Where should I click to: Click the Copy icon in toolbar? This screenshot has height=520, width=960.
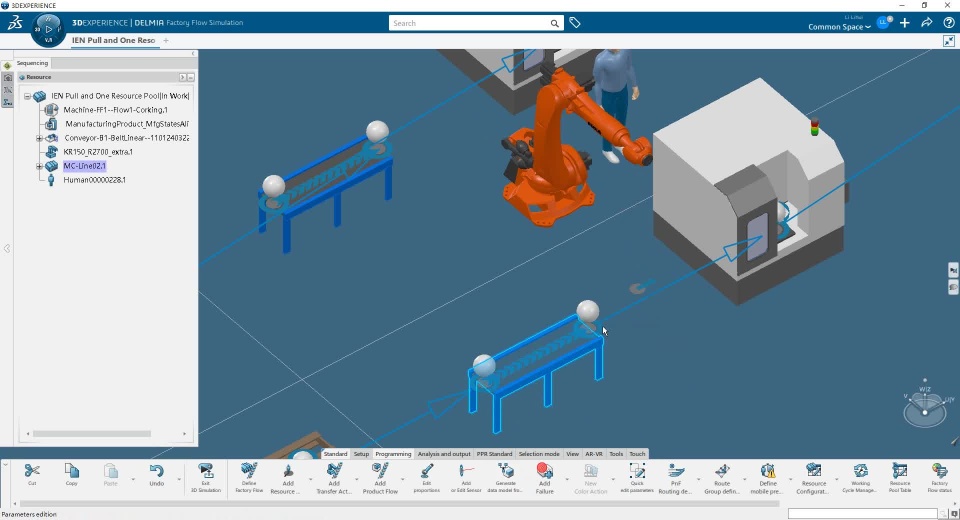pyautogui.click(x=72, y=470)
